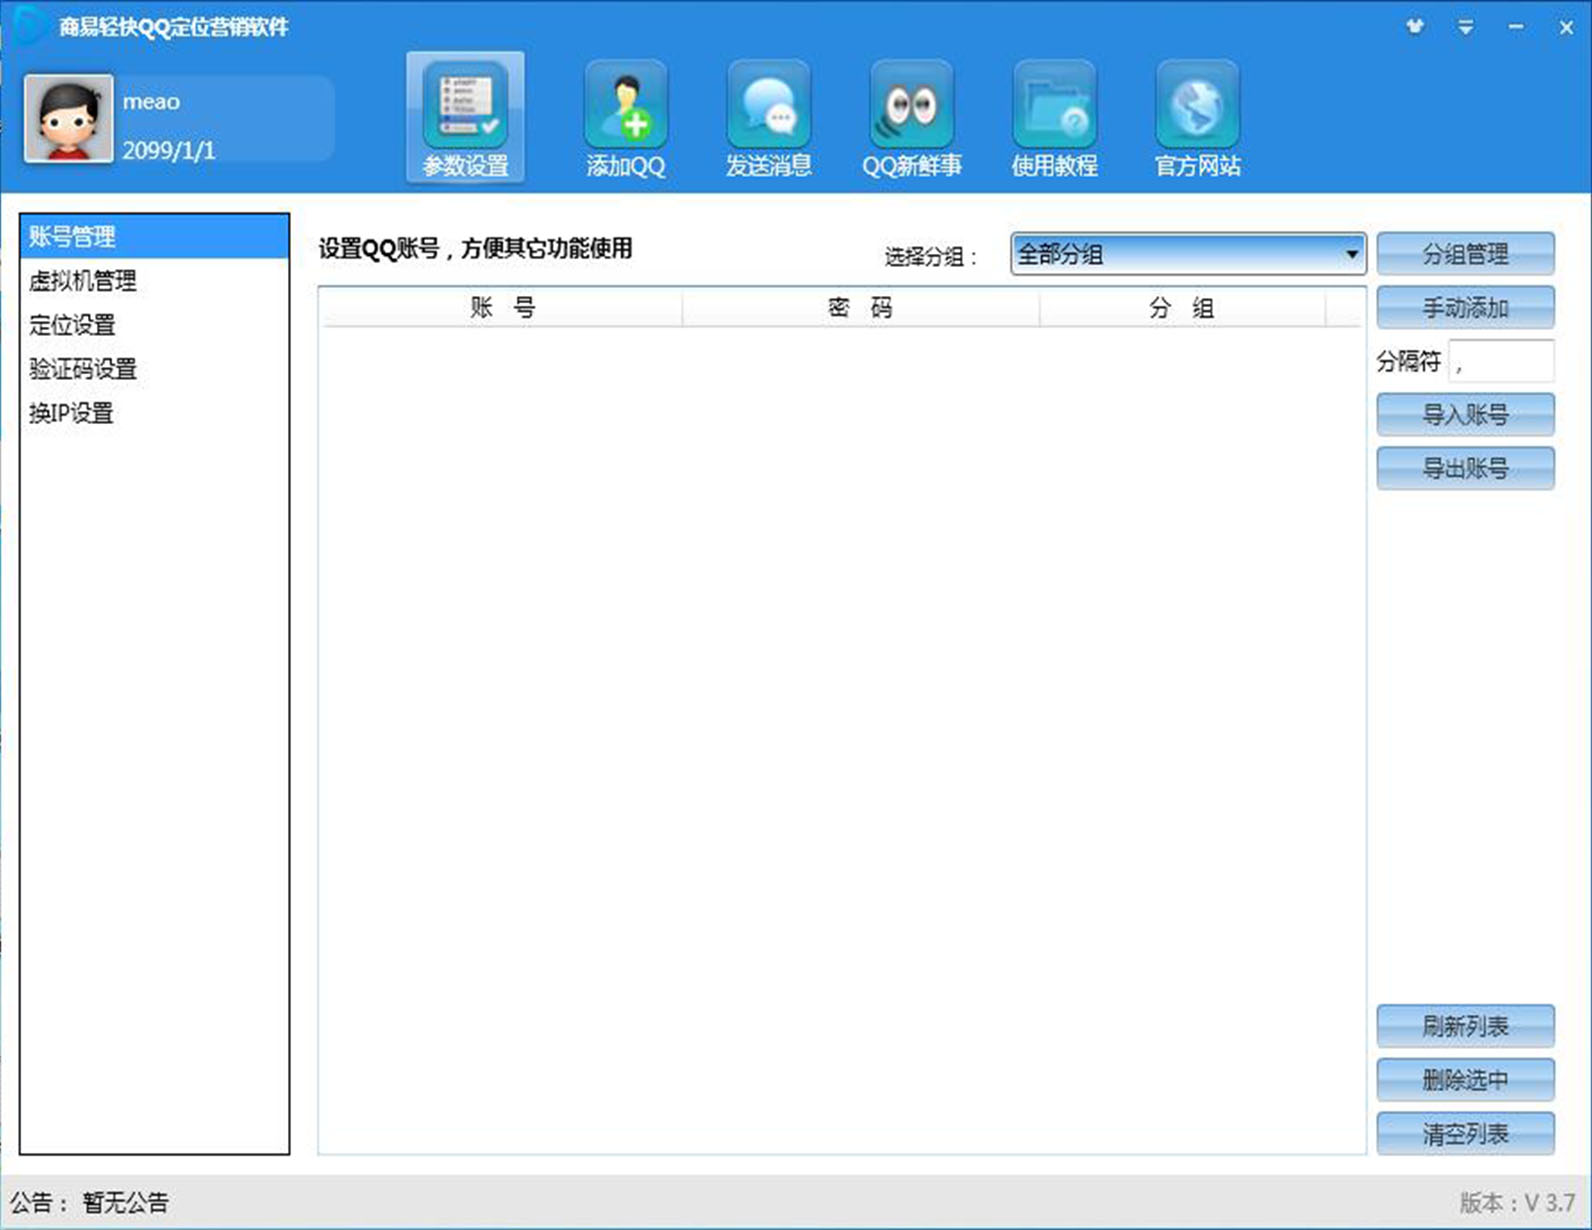Click the 版本：V 3.7 version label
1592x1230 pixels.
pyautogui.click(x=1517, y=1202)
